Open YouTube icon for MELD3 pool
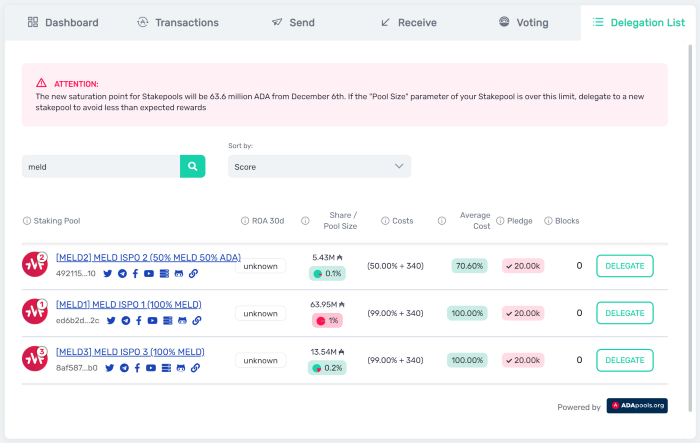 tap(151, 368)
